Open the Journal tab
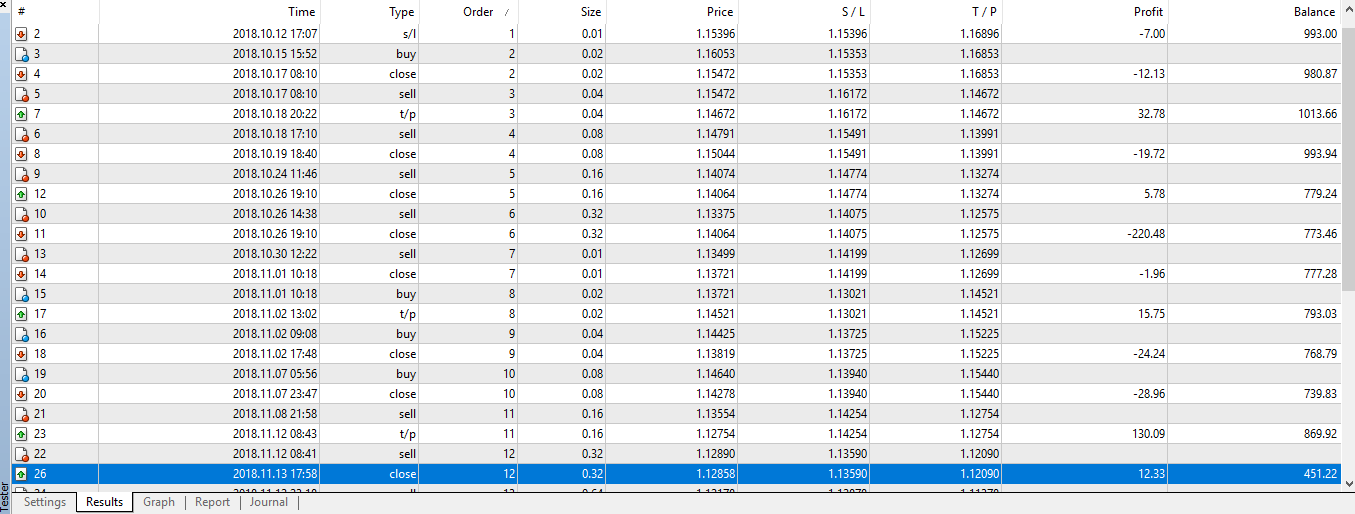The height and width of the screenshot is (514, 1355). click(x=268, y=502)
